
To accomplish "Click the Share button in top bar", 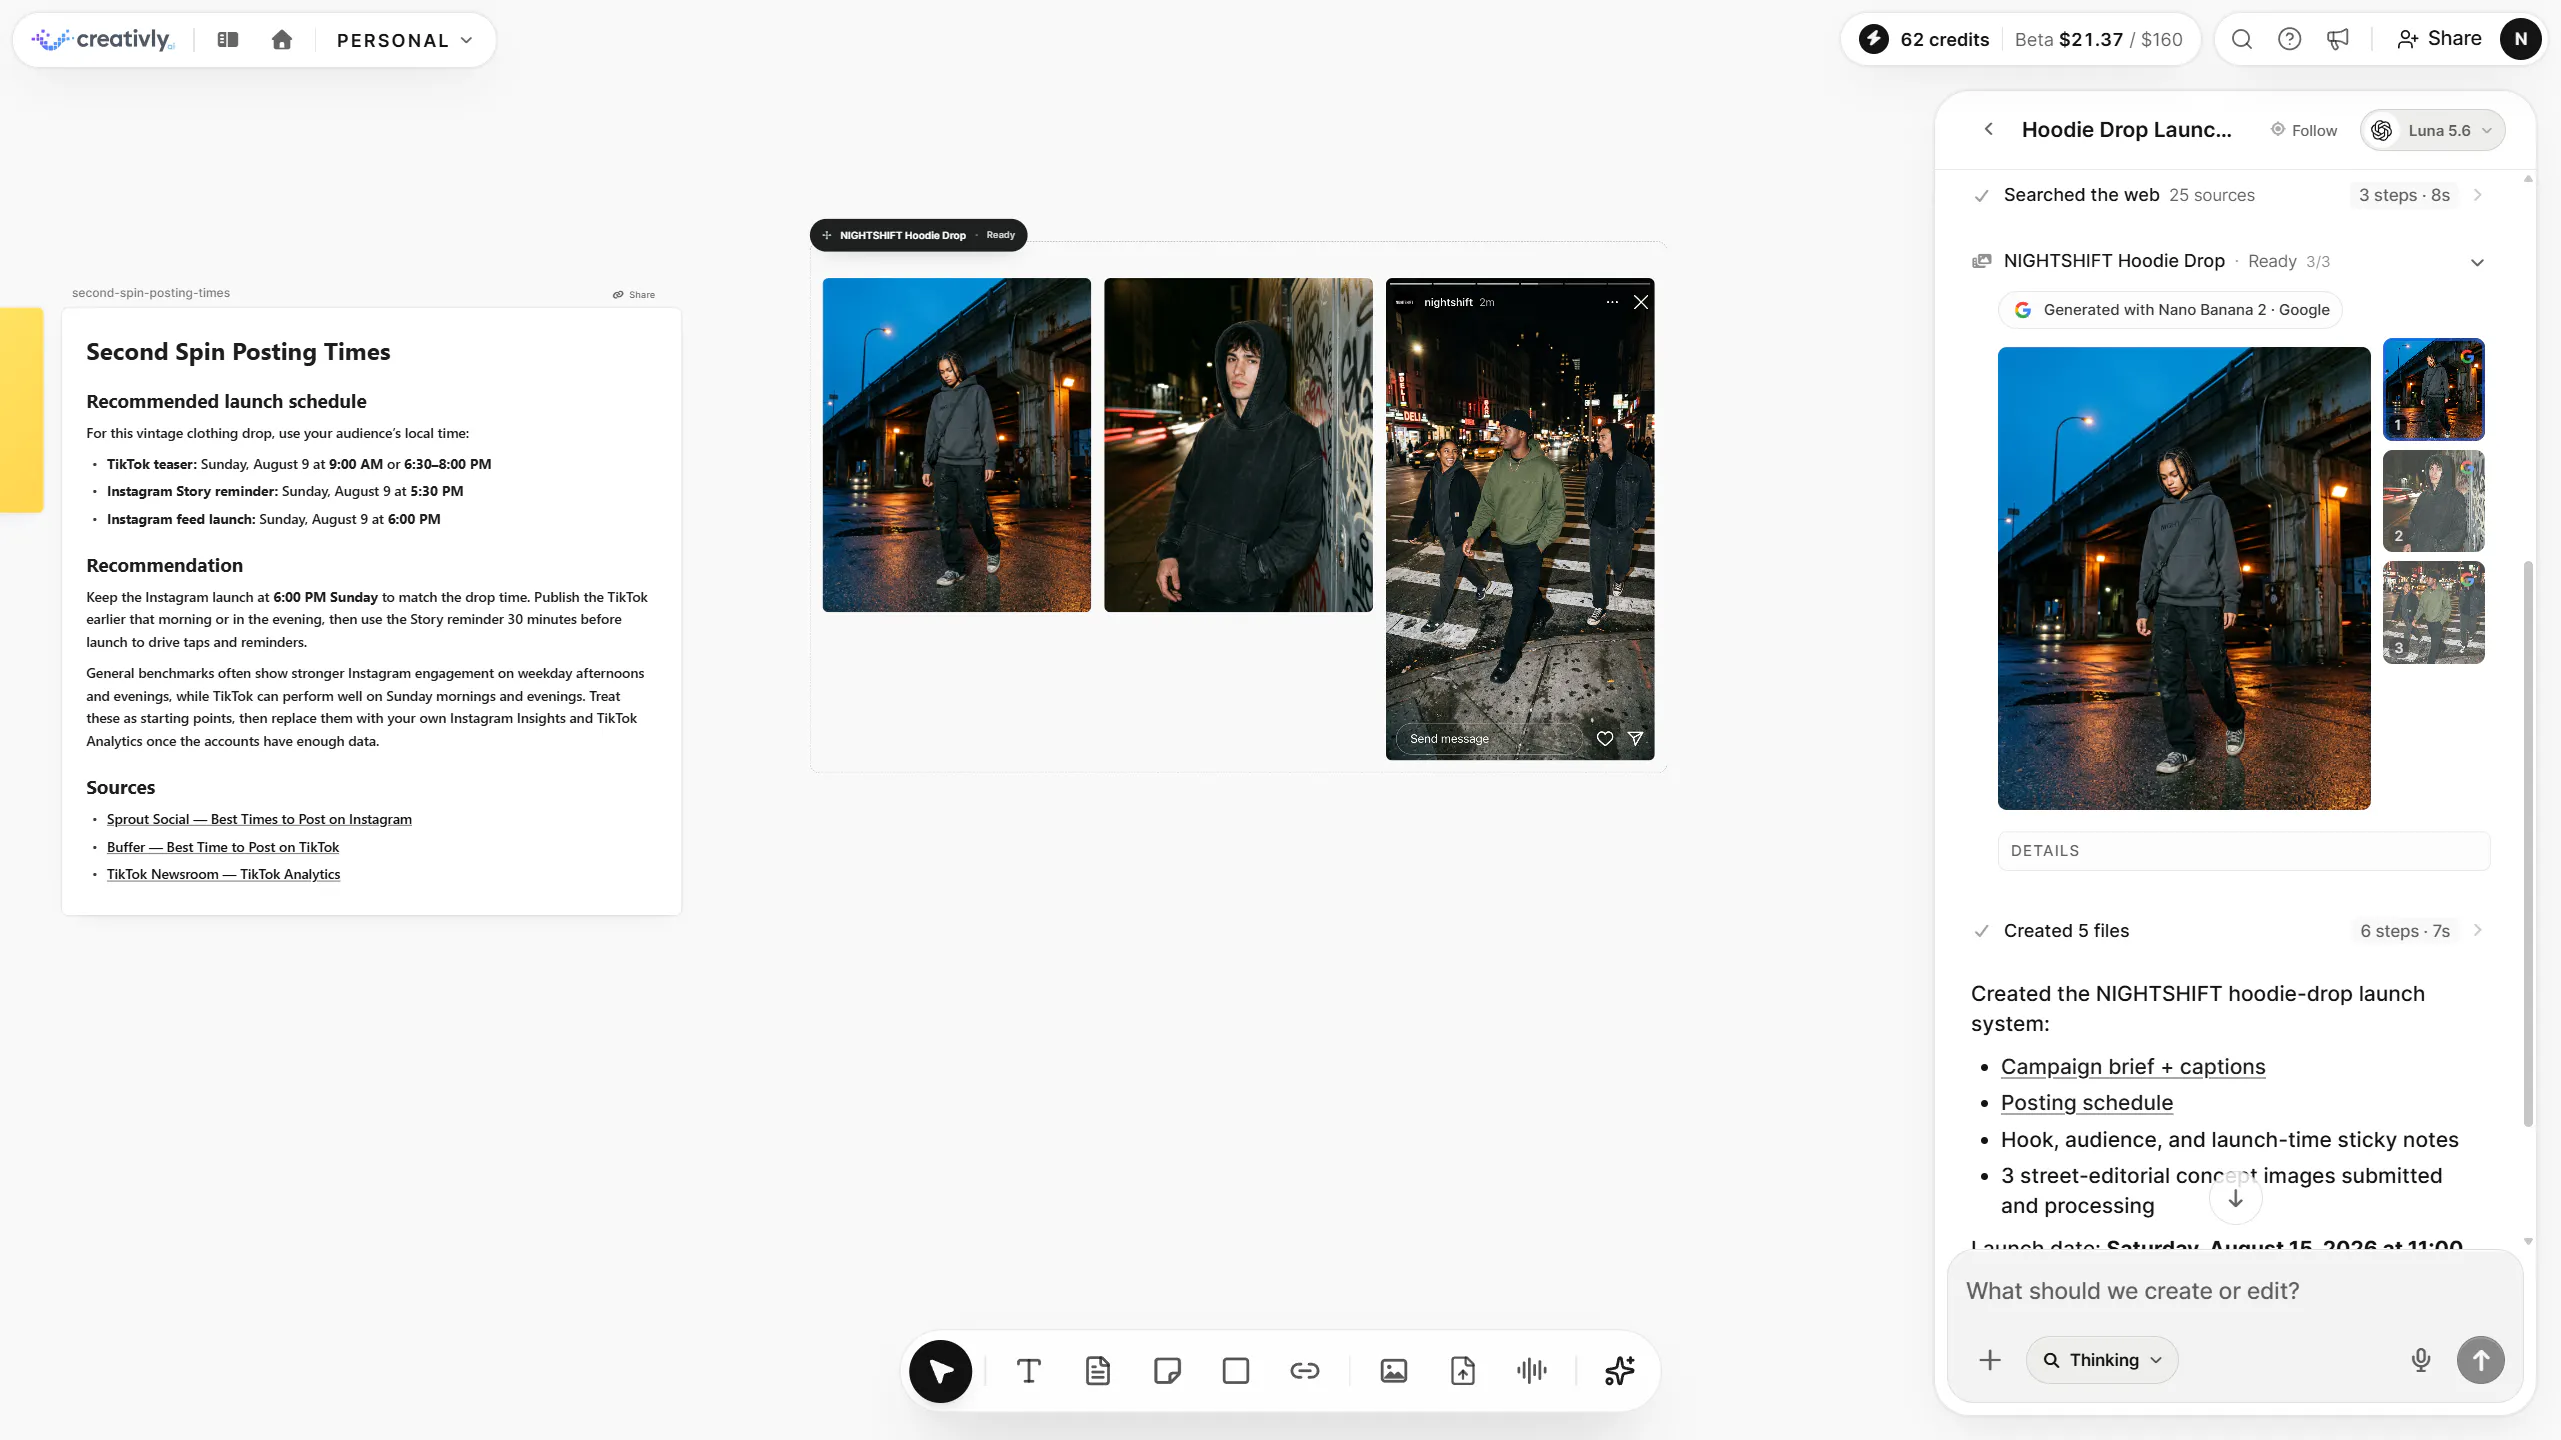I will pyautogui.click(x=2439, y=39).
